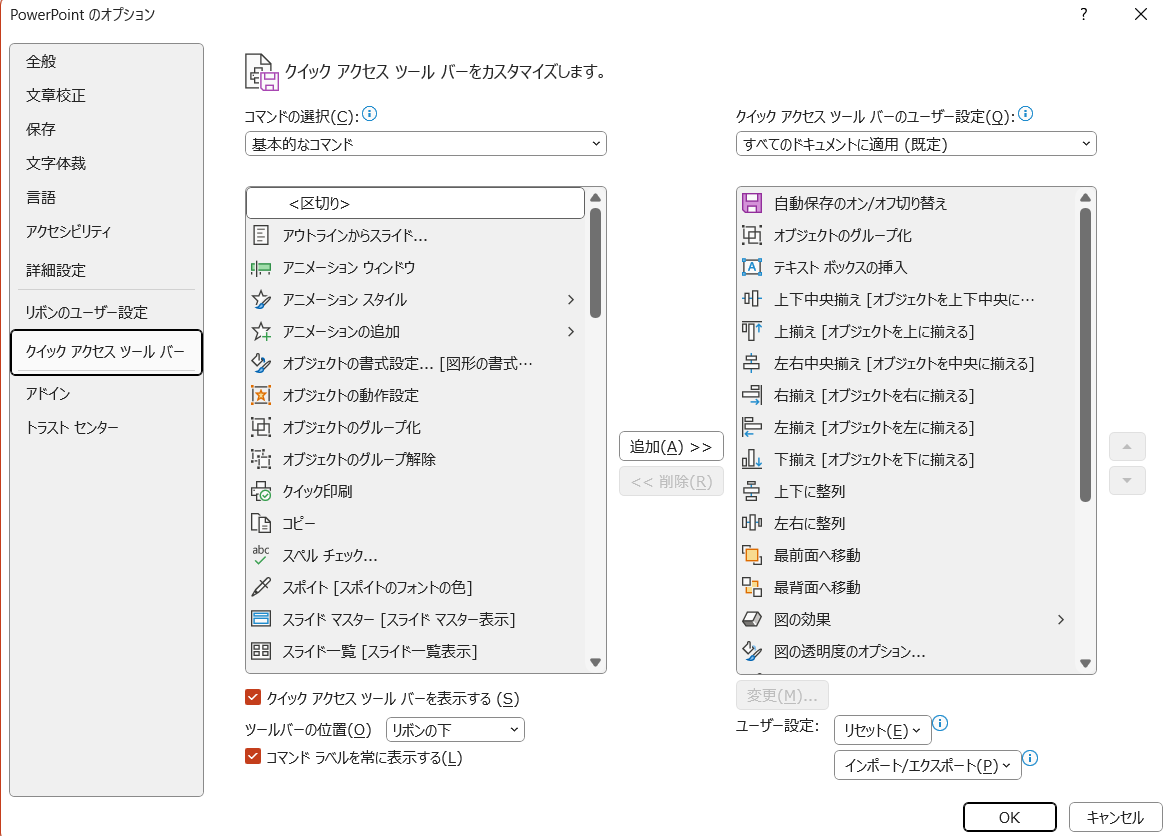Viewport: 1163px width, 836px height.
Task: Click the 追加(A) >> button
Action: [671, 447]
